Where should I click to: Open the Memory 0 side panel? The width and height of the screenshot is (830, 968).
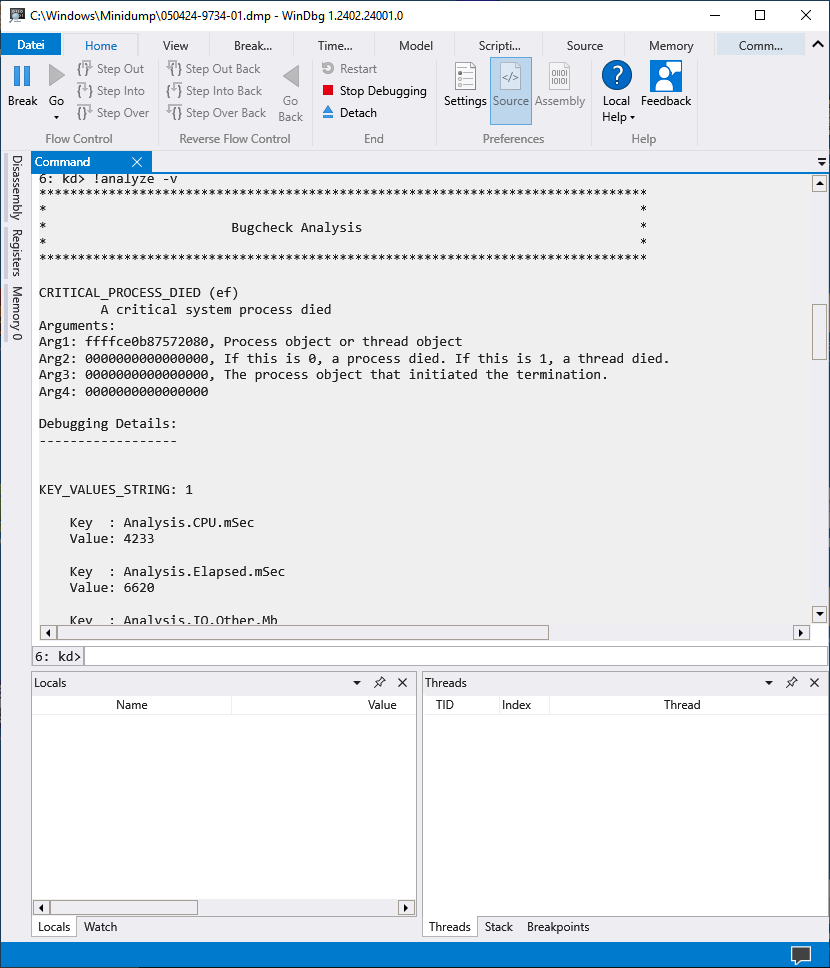[17, 313]
